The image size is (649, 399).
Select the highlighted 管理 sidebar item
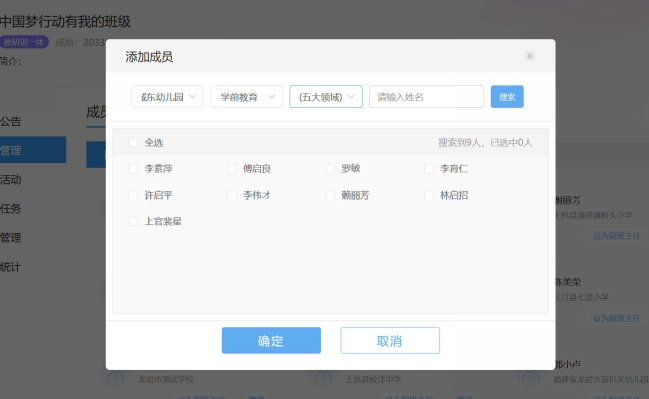tap(33, 150)
